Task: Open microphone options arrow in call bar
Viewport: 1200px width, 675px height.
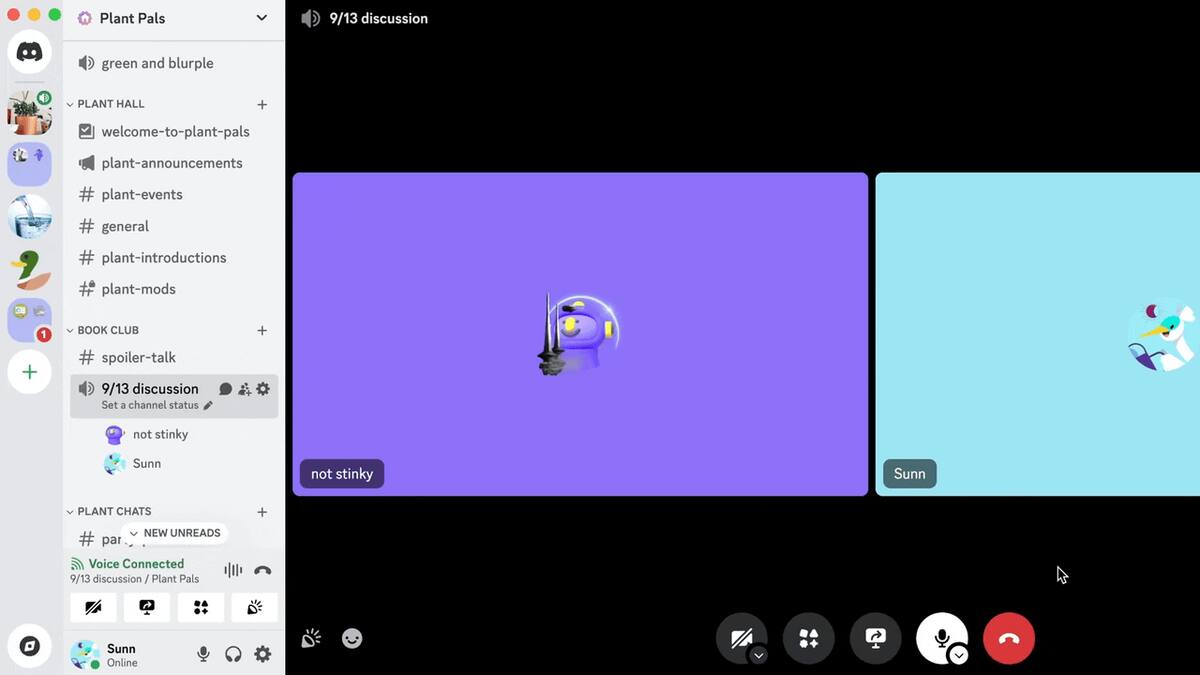Action: 959,655
